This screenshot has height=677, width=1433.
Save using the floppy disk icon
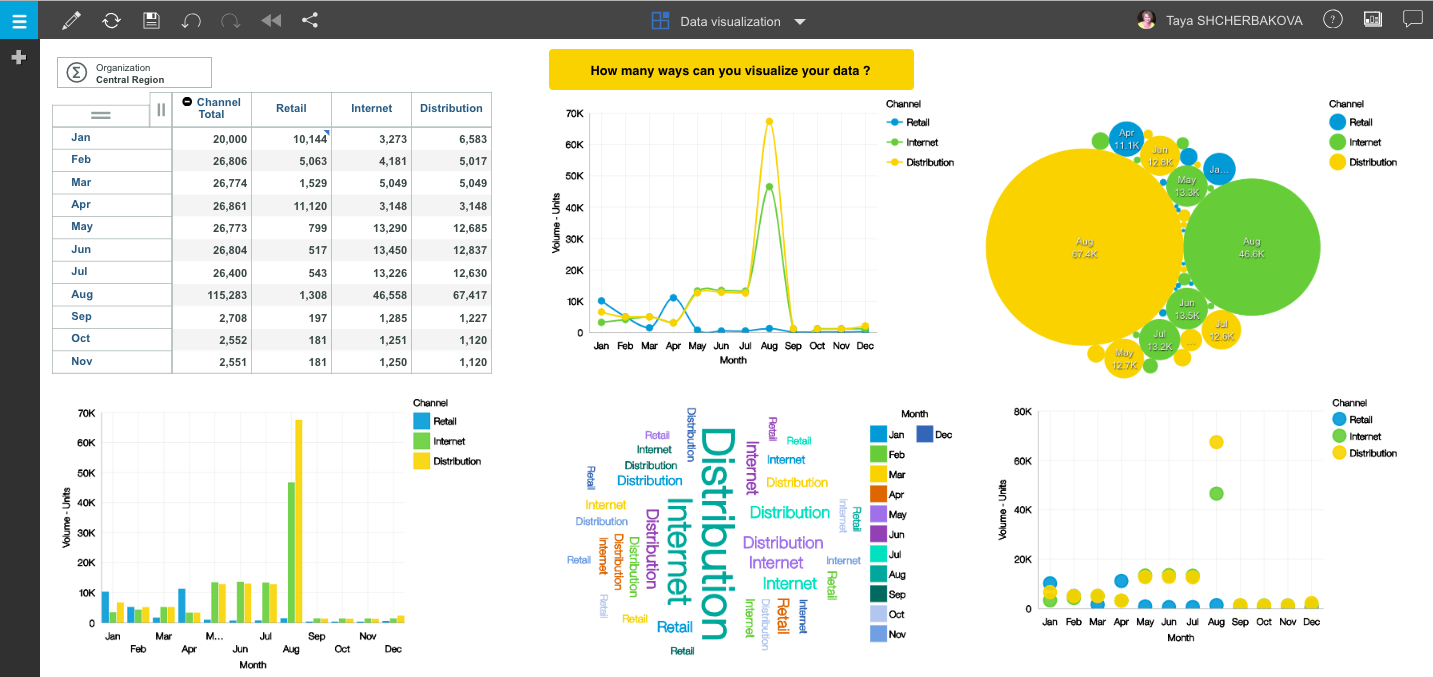(x=151, y=20)
